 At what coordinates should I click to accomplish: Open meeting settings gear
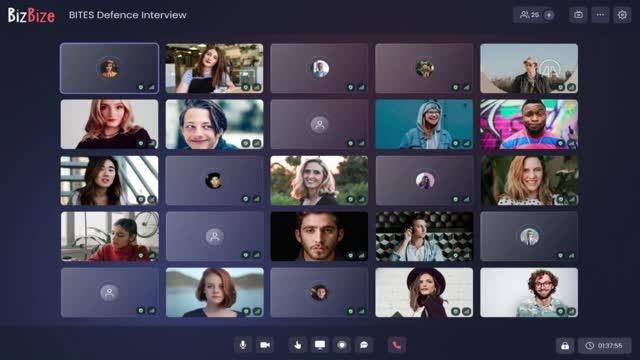(622, 15)
